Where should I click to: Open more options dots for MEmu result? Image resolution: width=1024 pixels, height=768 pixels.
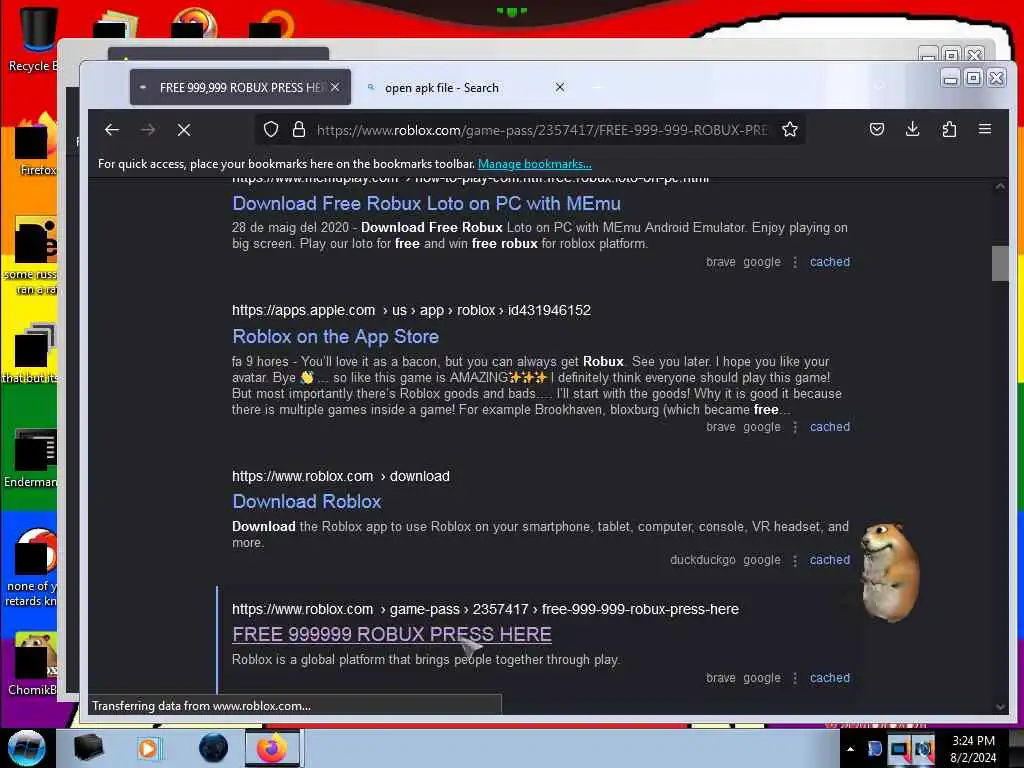pyautogui.click(x=795, y=262)
